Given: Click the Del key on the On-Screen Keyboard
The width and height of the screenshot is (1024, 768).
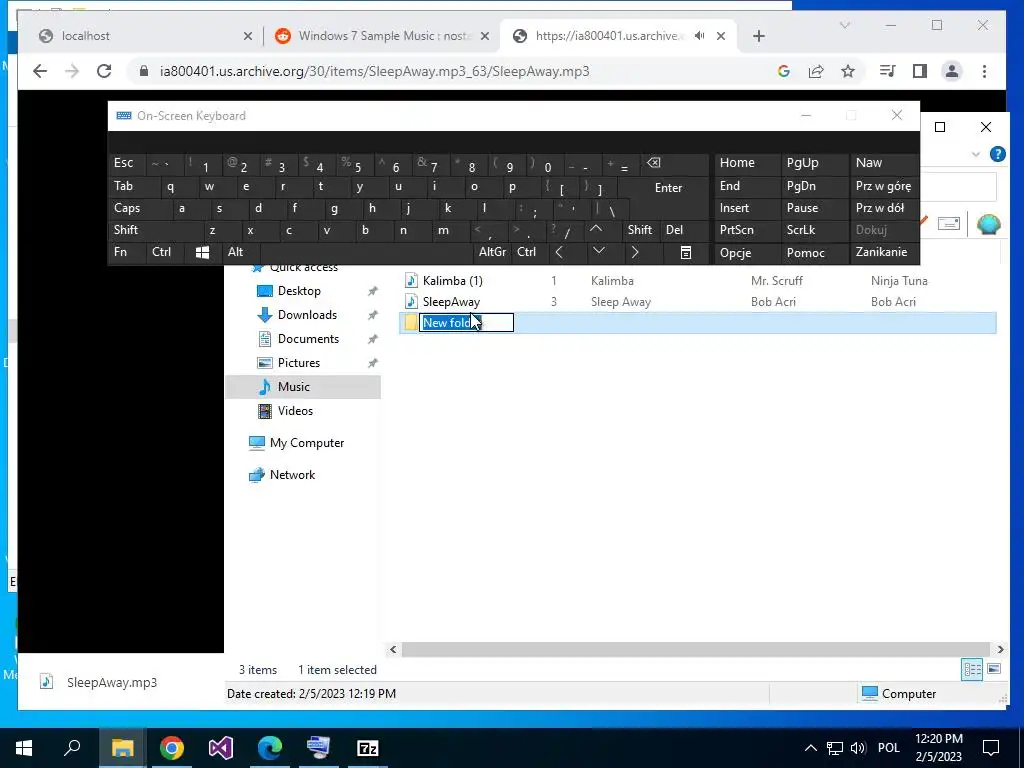Looking at the screenshot, I should click(684, 230).
